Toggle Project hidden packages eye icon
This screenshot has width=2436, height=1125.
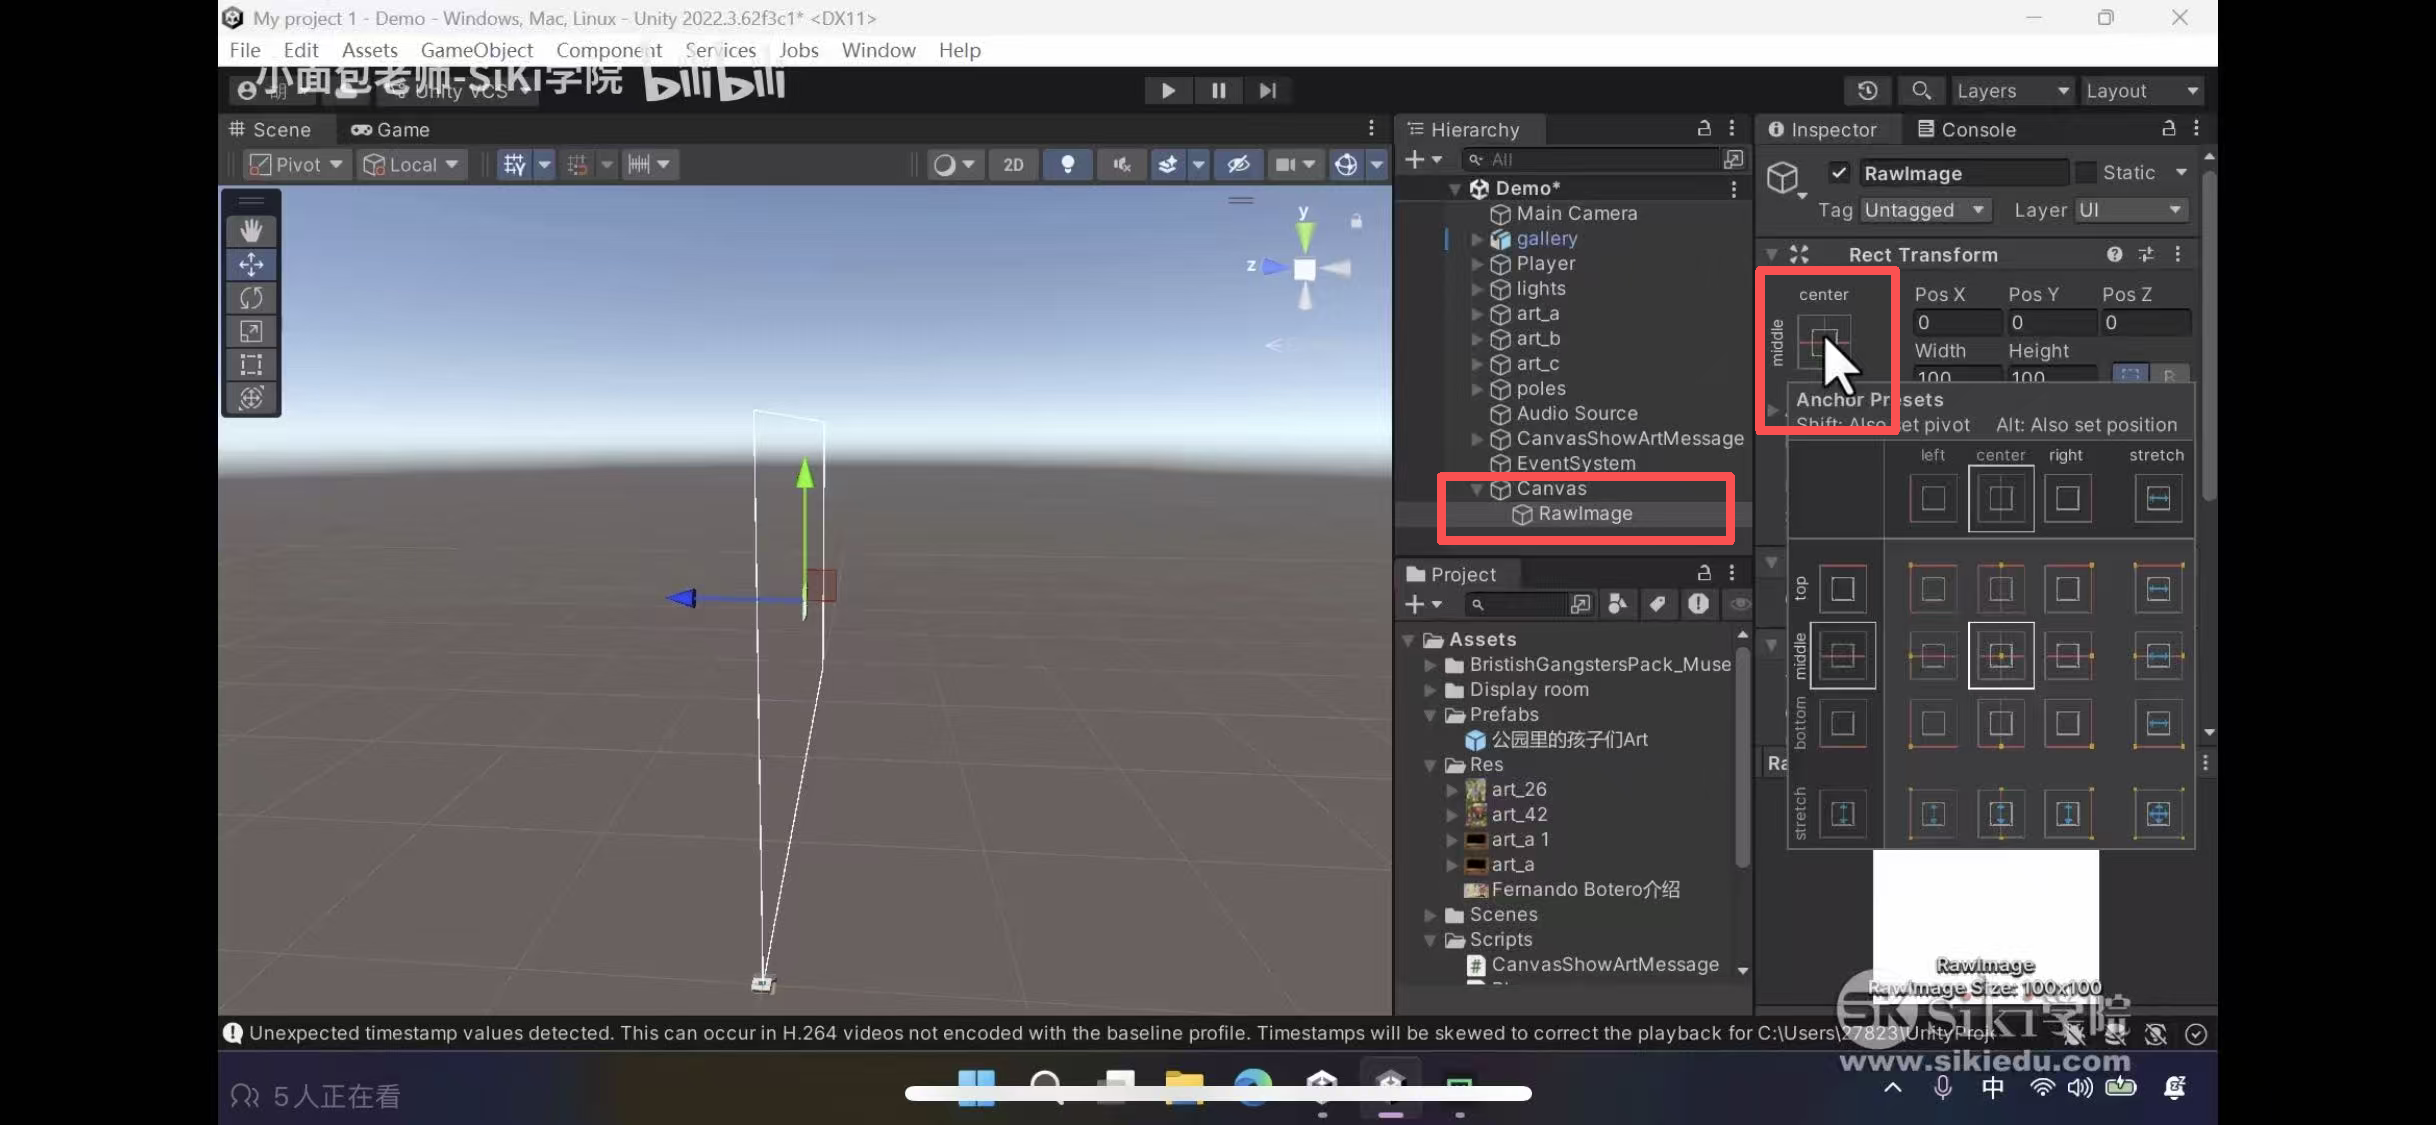[1739, 604]
